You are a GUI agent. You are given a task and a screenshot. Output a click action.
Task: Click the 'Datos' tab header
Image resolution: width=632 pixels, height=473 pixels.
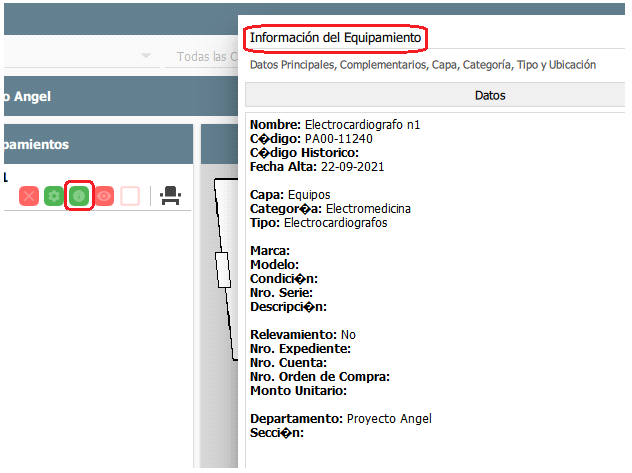pos(489,96)
